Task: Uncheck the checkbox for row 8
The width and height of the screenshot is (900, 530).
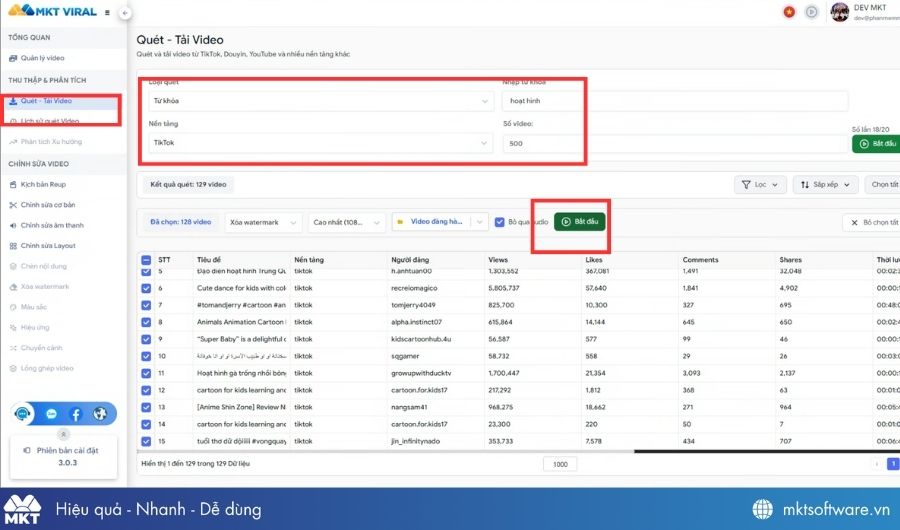Action: [x=146, y=322]
